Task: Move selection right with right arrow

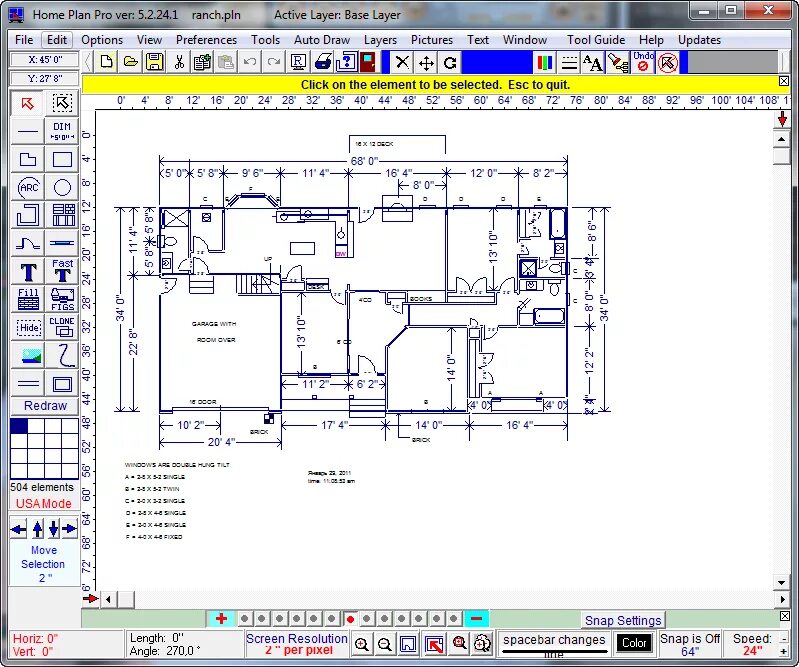Action: click(x=70, y=529)
